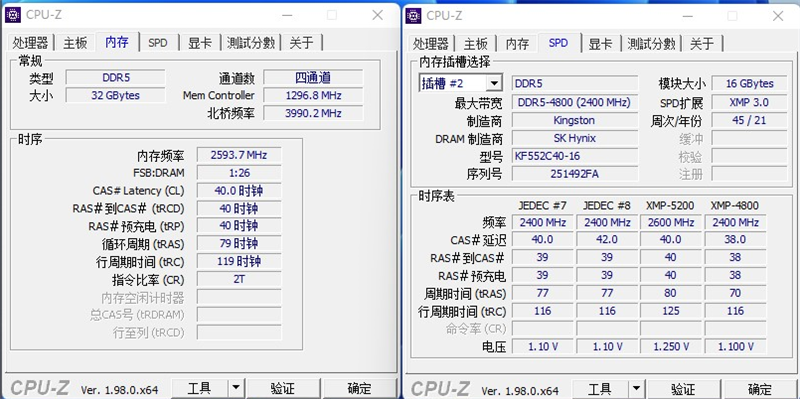
Task: Click the XMP-5200 column header
Action: click(670, 206)
